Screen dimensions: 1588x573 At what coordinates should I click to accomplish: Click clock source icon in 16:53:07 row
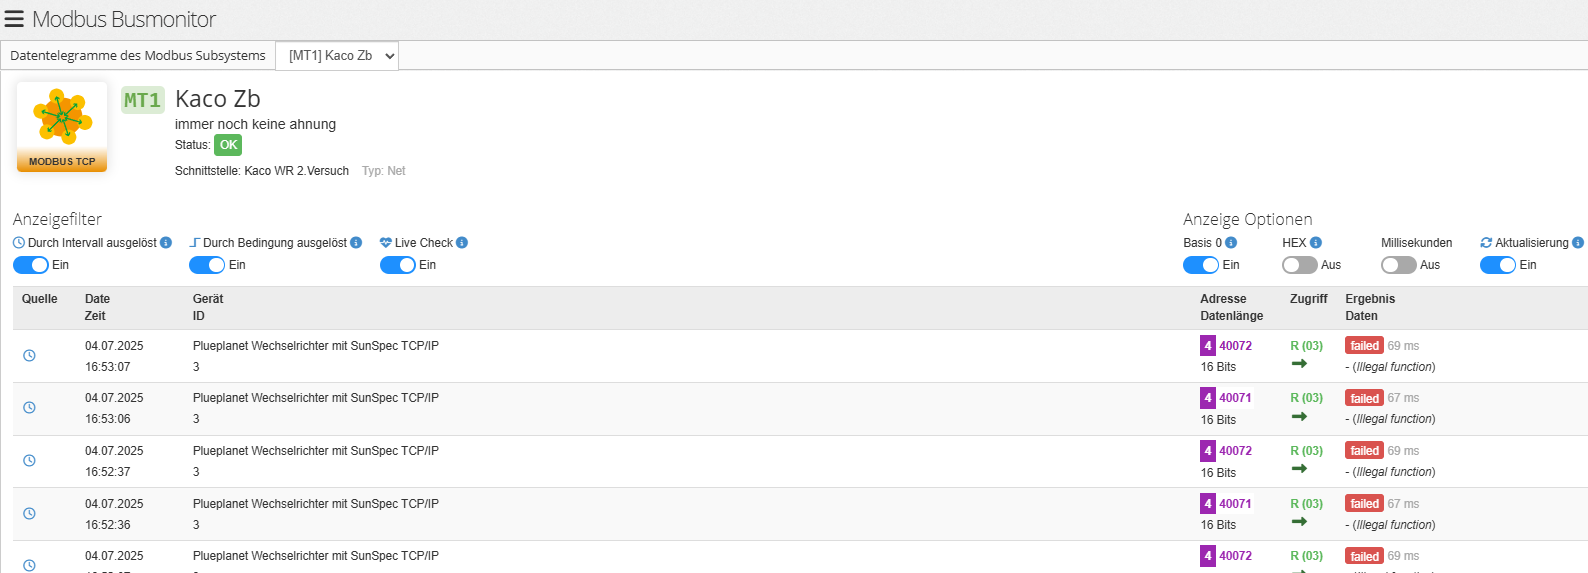(x=29, y=356)
